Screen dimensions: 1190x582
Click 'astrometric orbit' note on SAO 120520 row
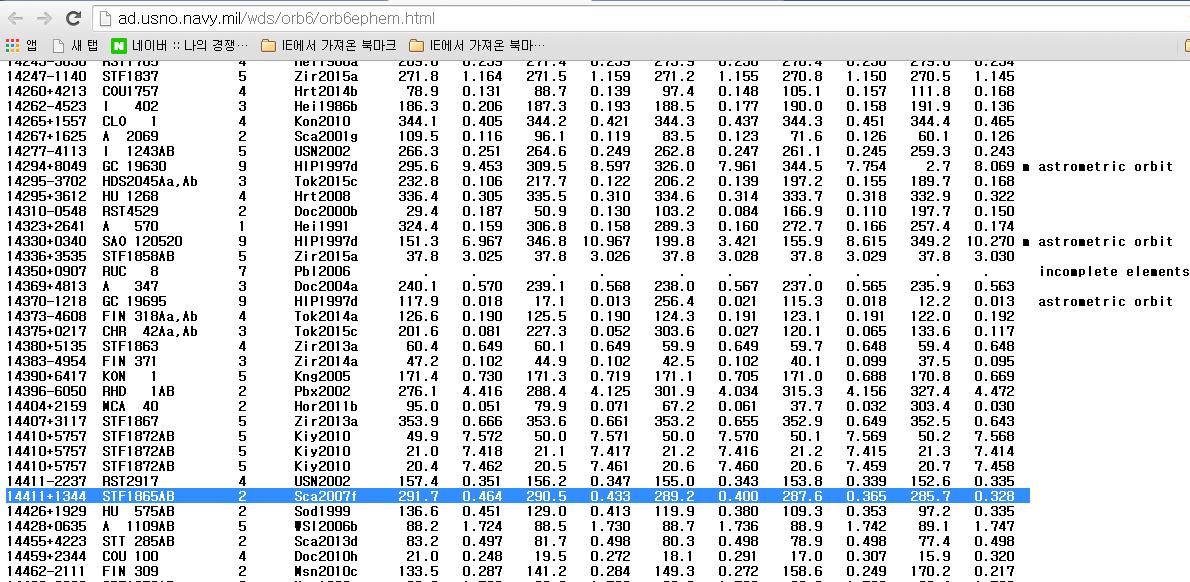tap(1105, 241)
